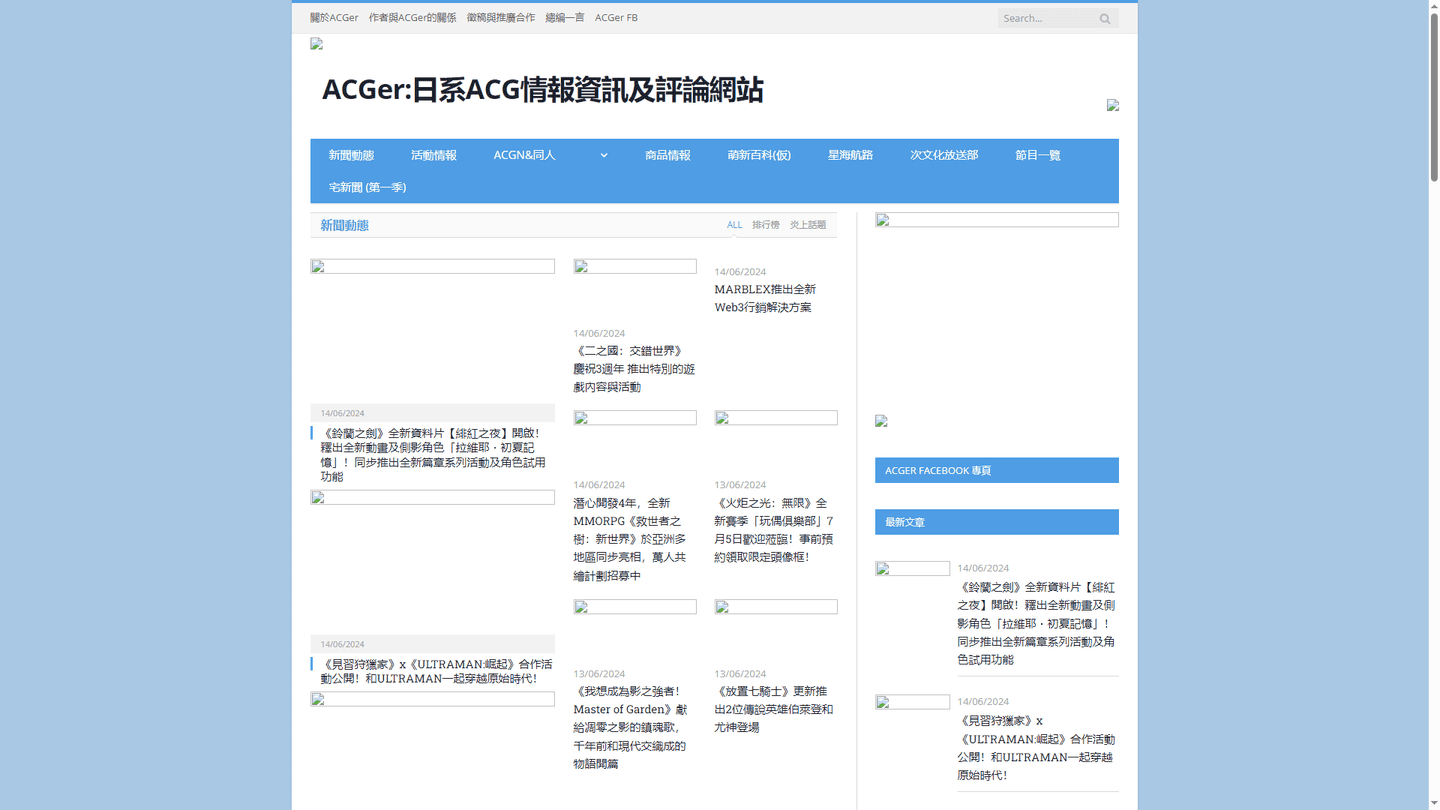Click ACGER FACEBOOK 專頁 header
This screenshot has width=1440, height=810.
pyautogui.click(x=997, y=470)
